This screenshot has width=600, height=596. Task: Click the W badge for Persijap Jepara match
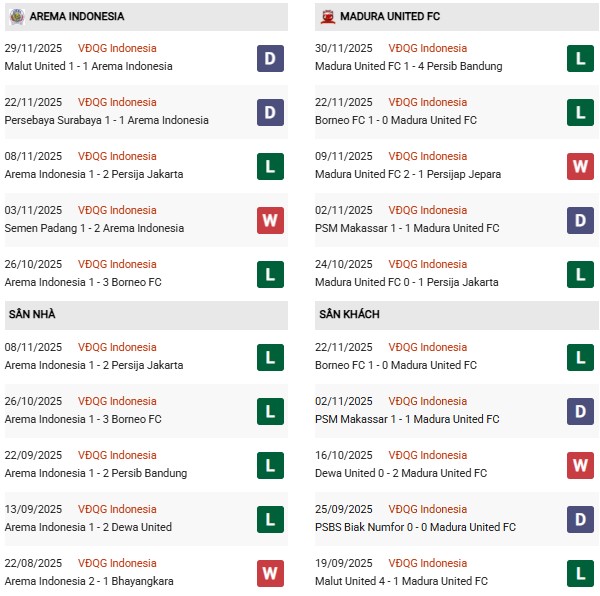tap(581, 166)
